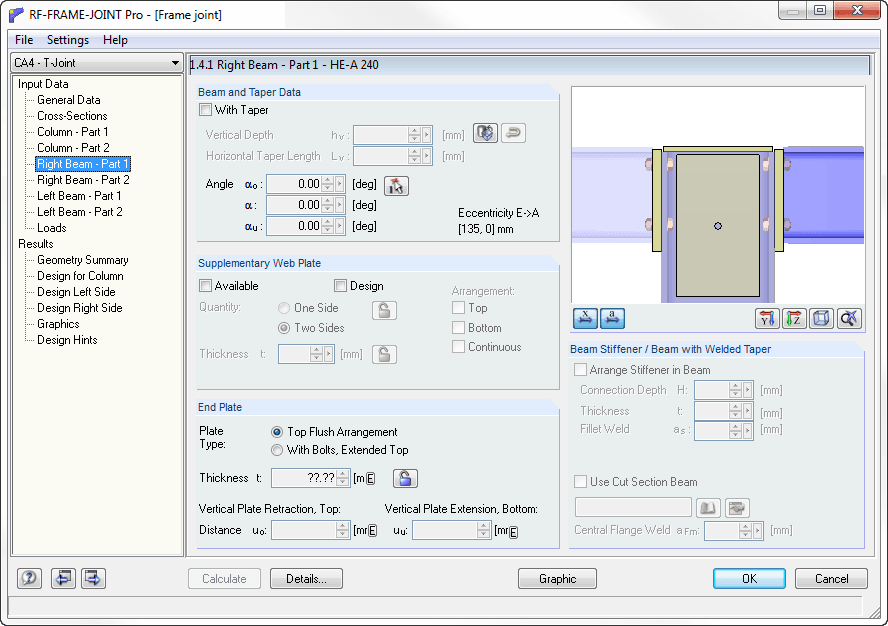Enable the With Taper checkbox
Viewport: 888px width, 626px height.
206,110
